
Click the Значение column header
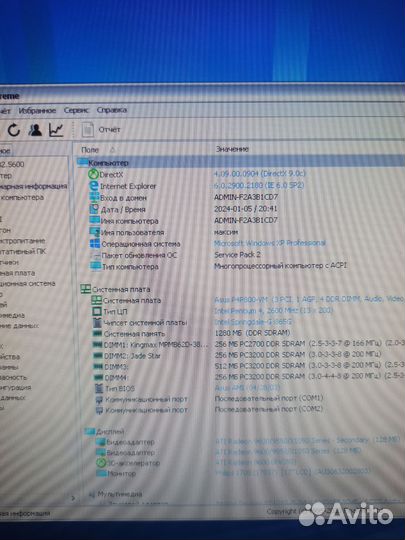tap(232, 149)
